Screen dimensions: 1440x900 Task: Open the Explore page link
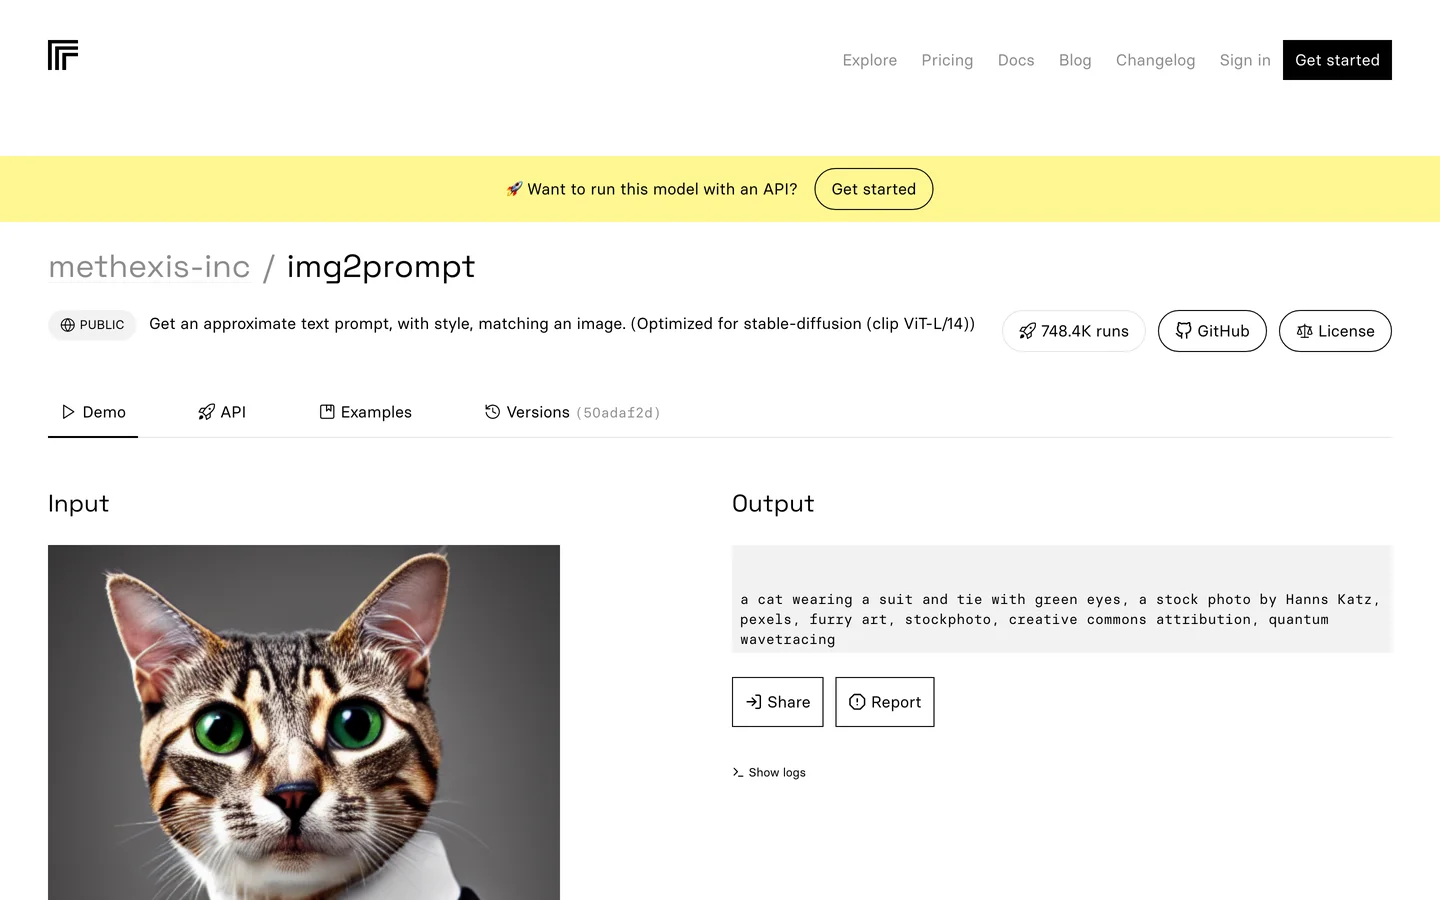[869, 60]
